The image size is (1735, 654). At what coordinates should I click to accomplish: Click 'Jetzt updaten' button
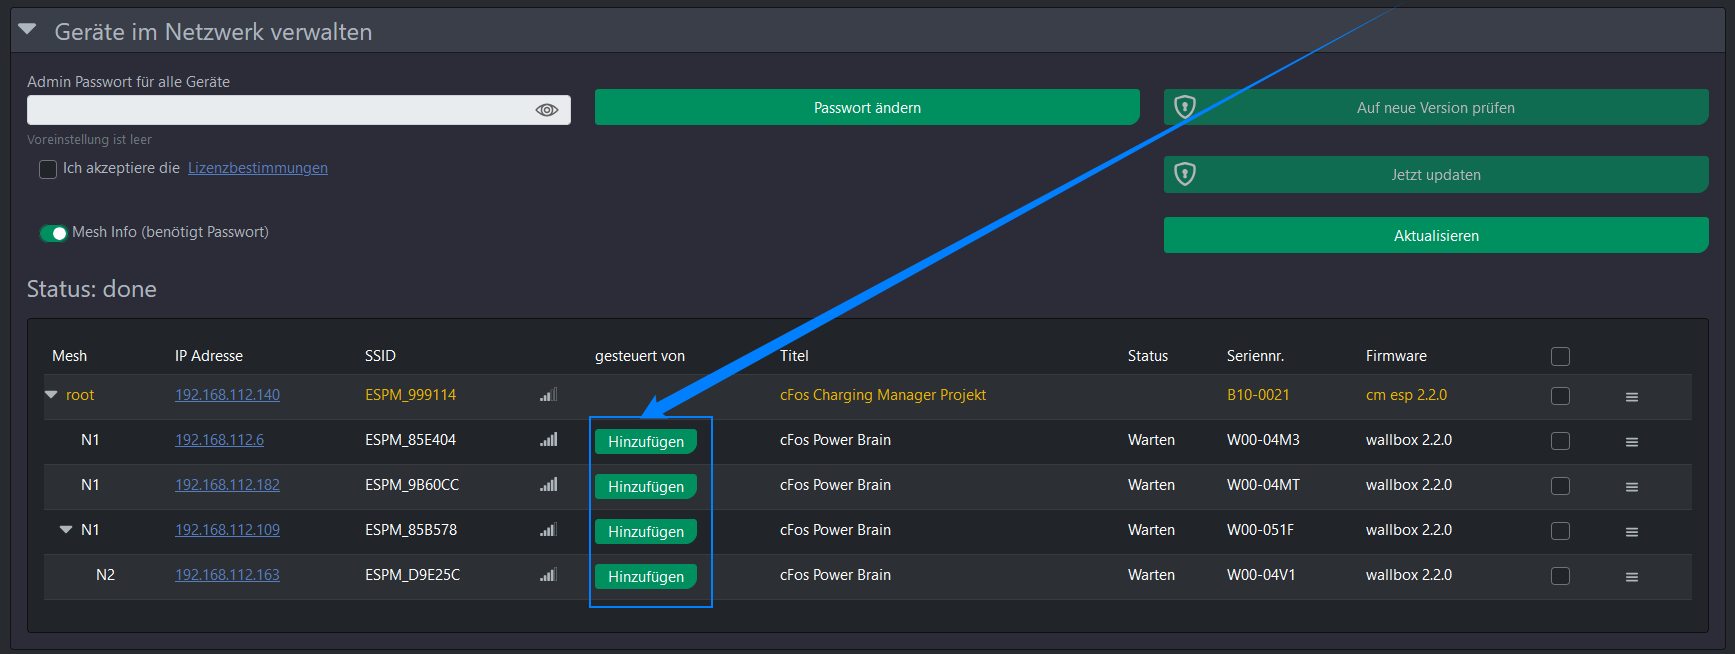pos(1436,174)
